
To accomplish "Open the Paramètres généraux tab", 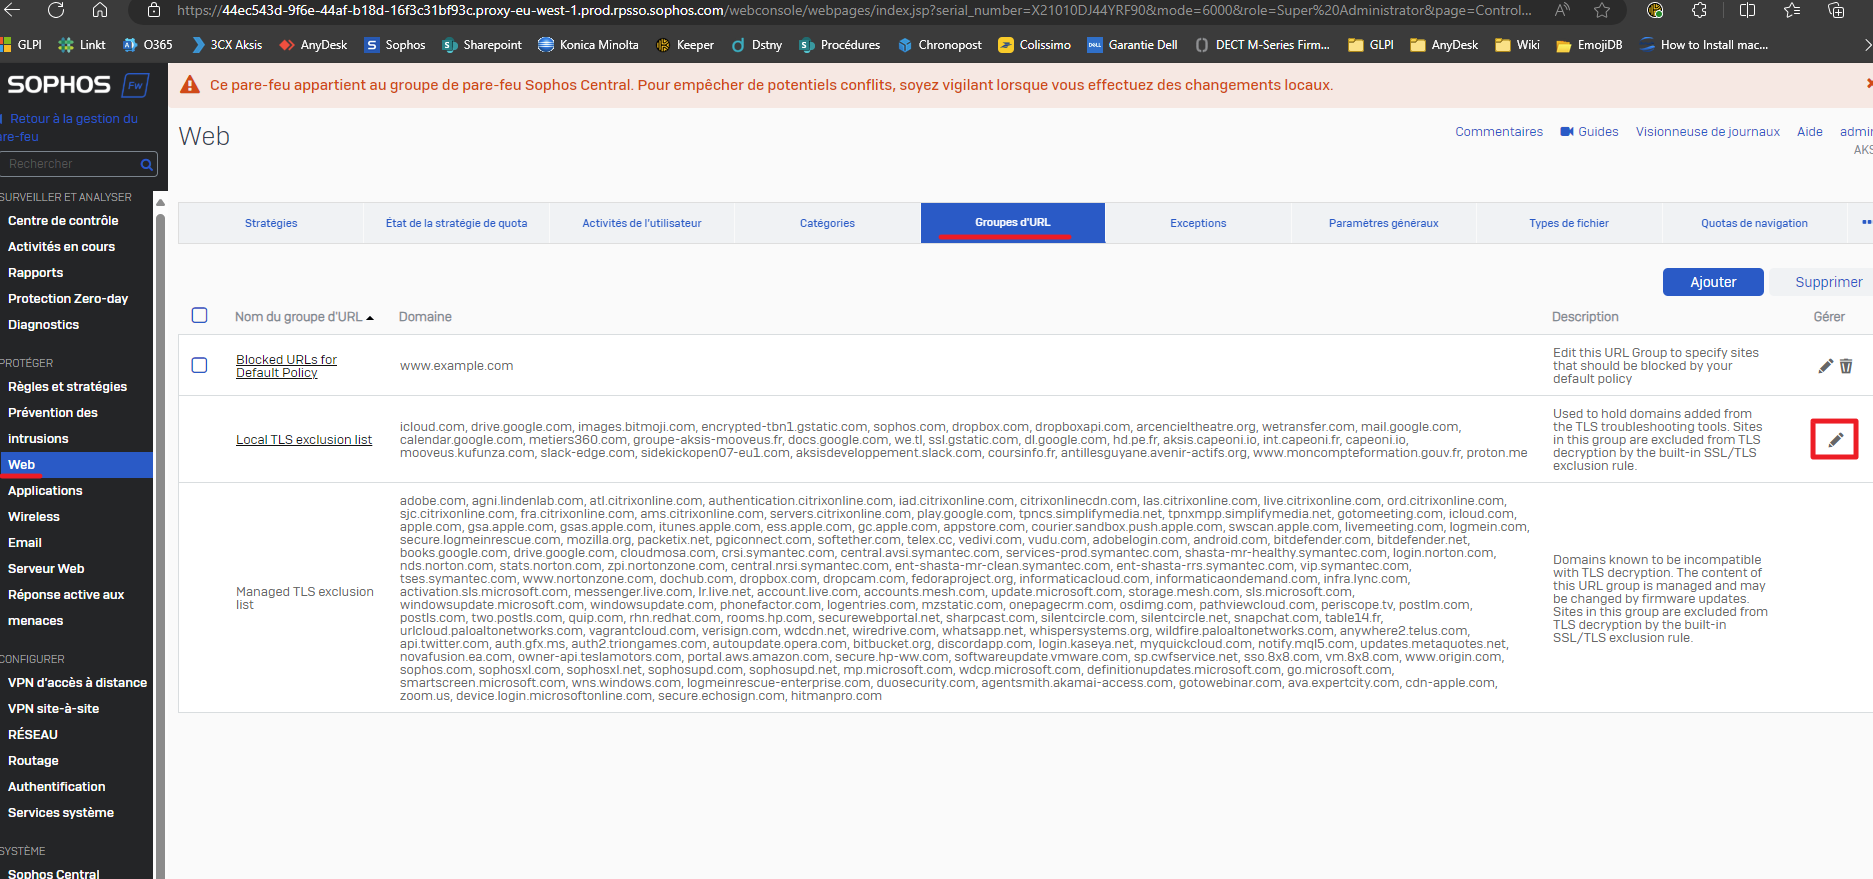I will coord(1384,223).
